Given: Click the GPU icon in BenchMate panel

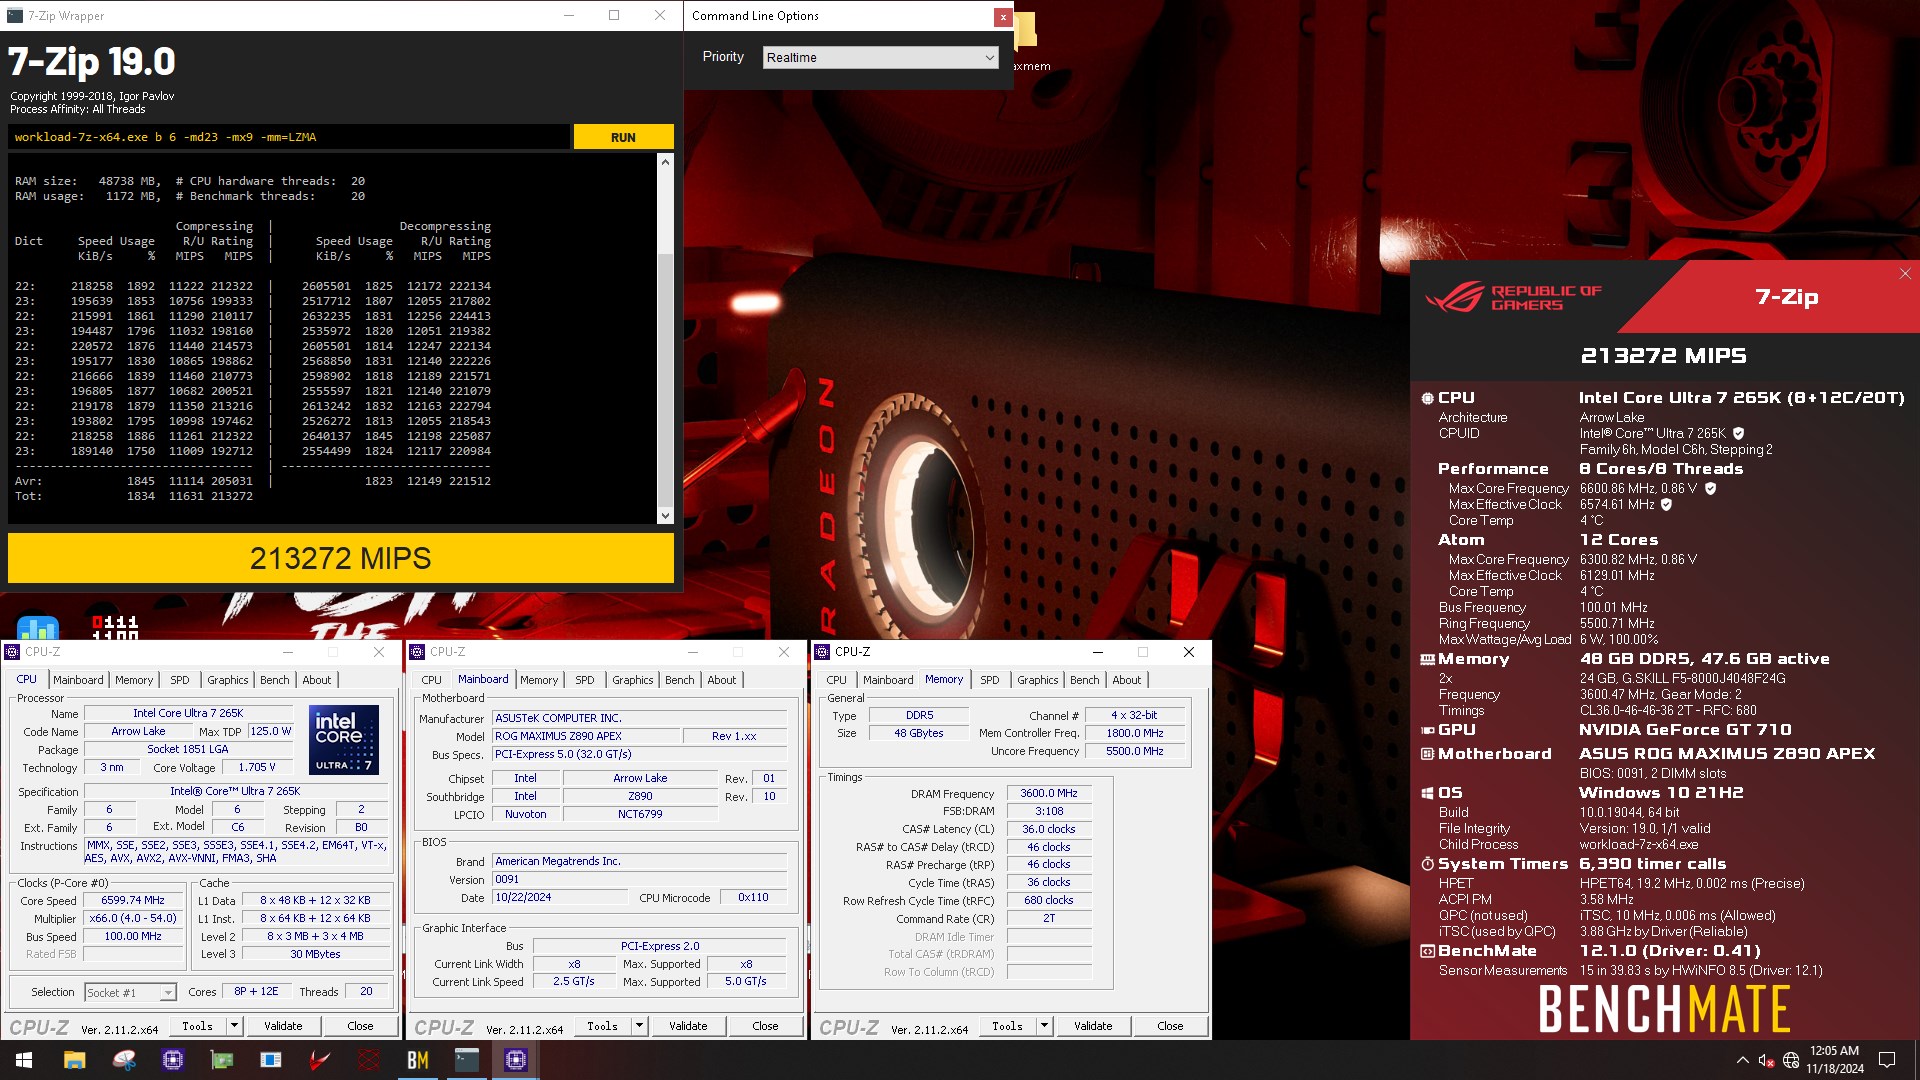Looking at the screenshot, I should point(1427,730).
